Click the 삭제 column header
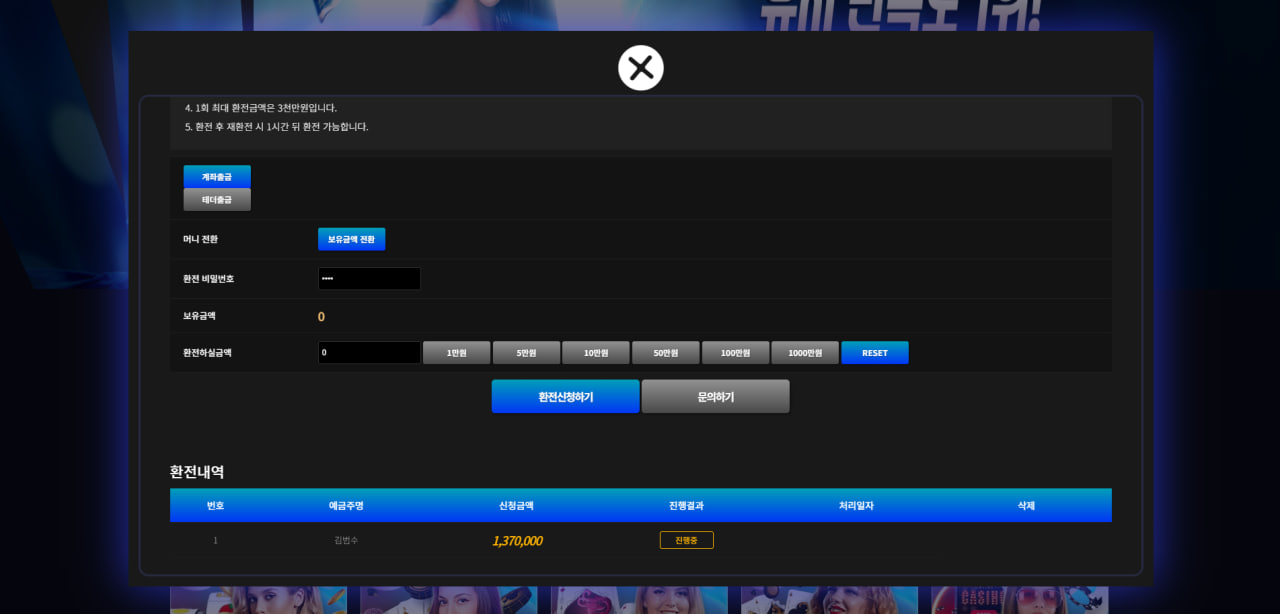The width and height of the screenshot is (1280, 614). coord(1026,506)
